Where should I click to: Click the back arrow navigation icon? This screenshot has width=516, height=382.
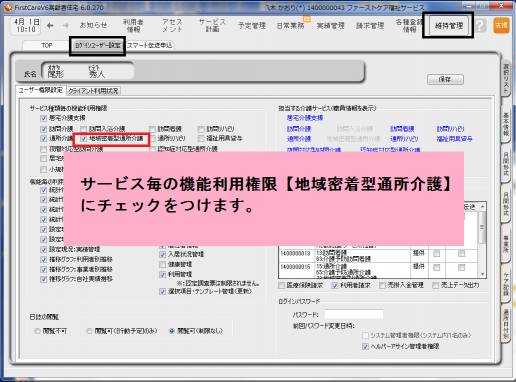tap(50, 26)
